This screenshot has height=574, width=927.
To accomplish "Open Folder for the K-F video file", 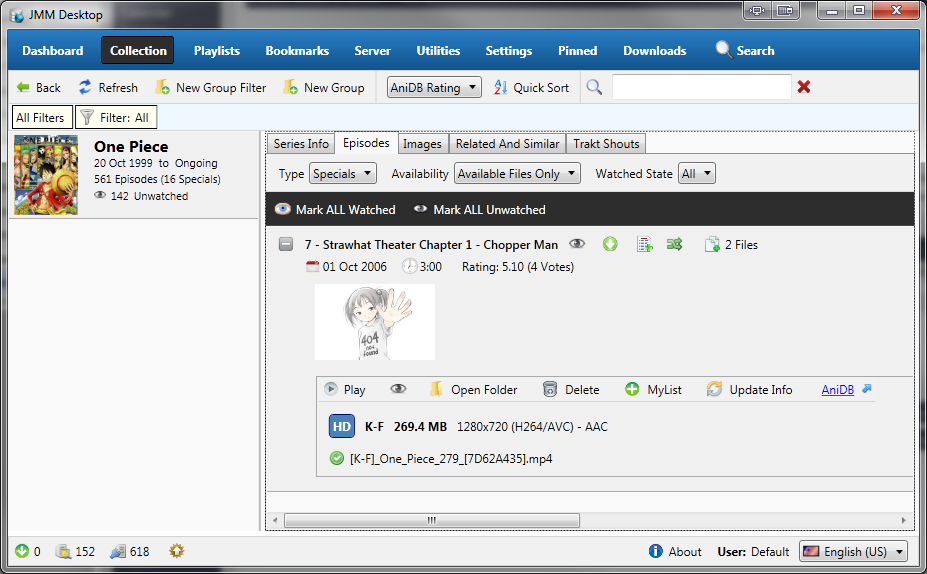I will (x=473, y=390).
